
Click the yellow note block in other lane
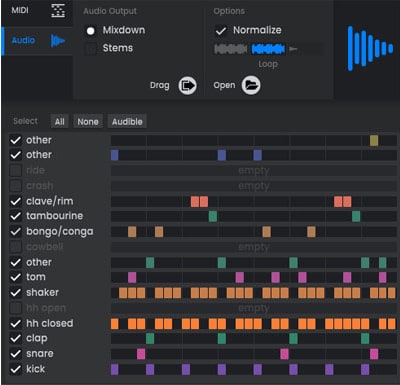coord(374,140)
